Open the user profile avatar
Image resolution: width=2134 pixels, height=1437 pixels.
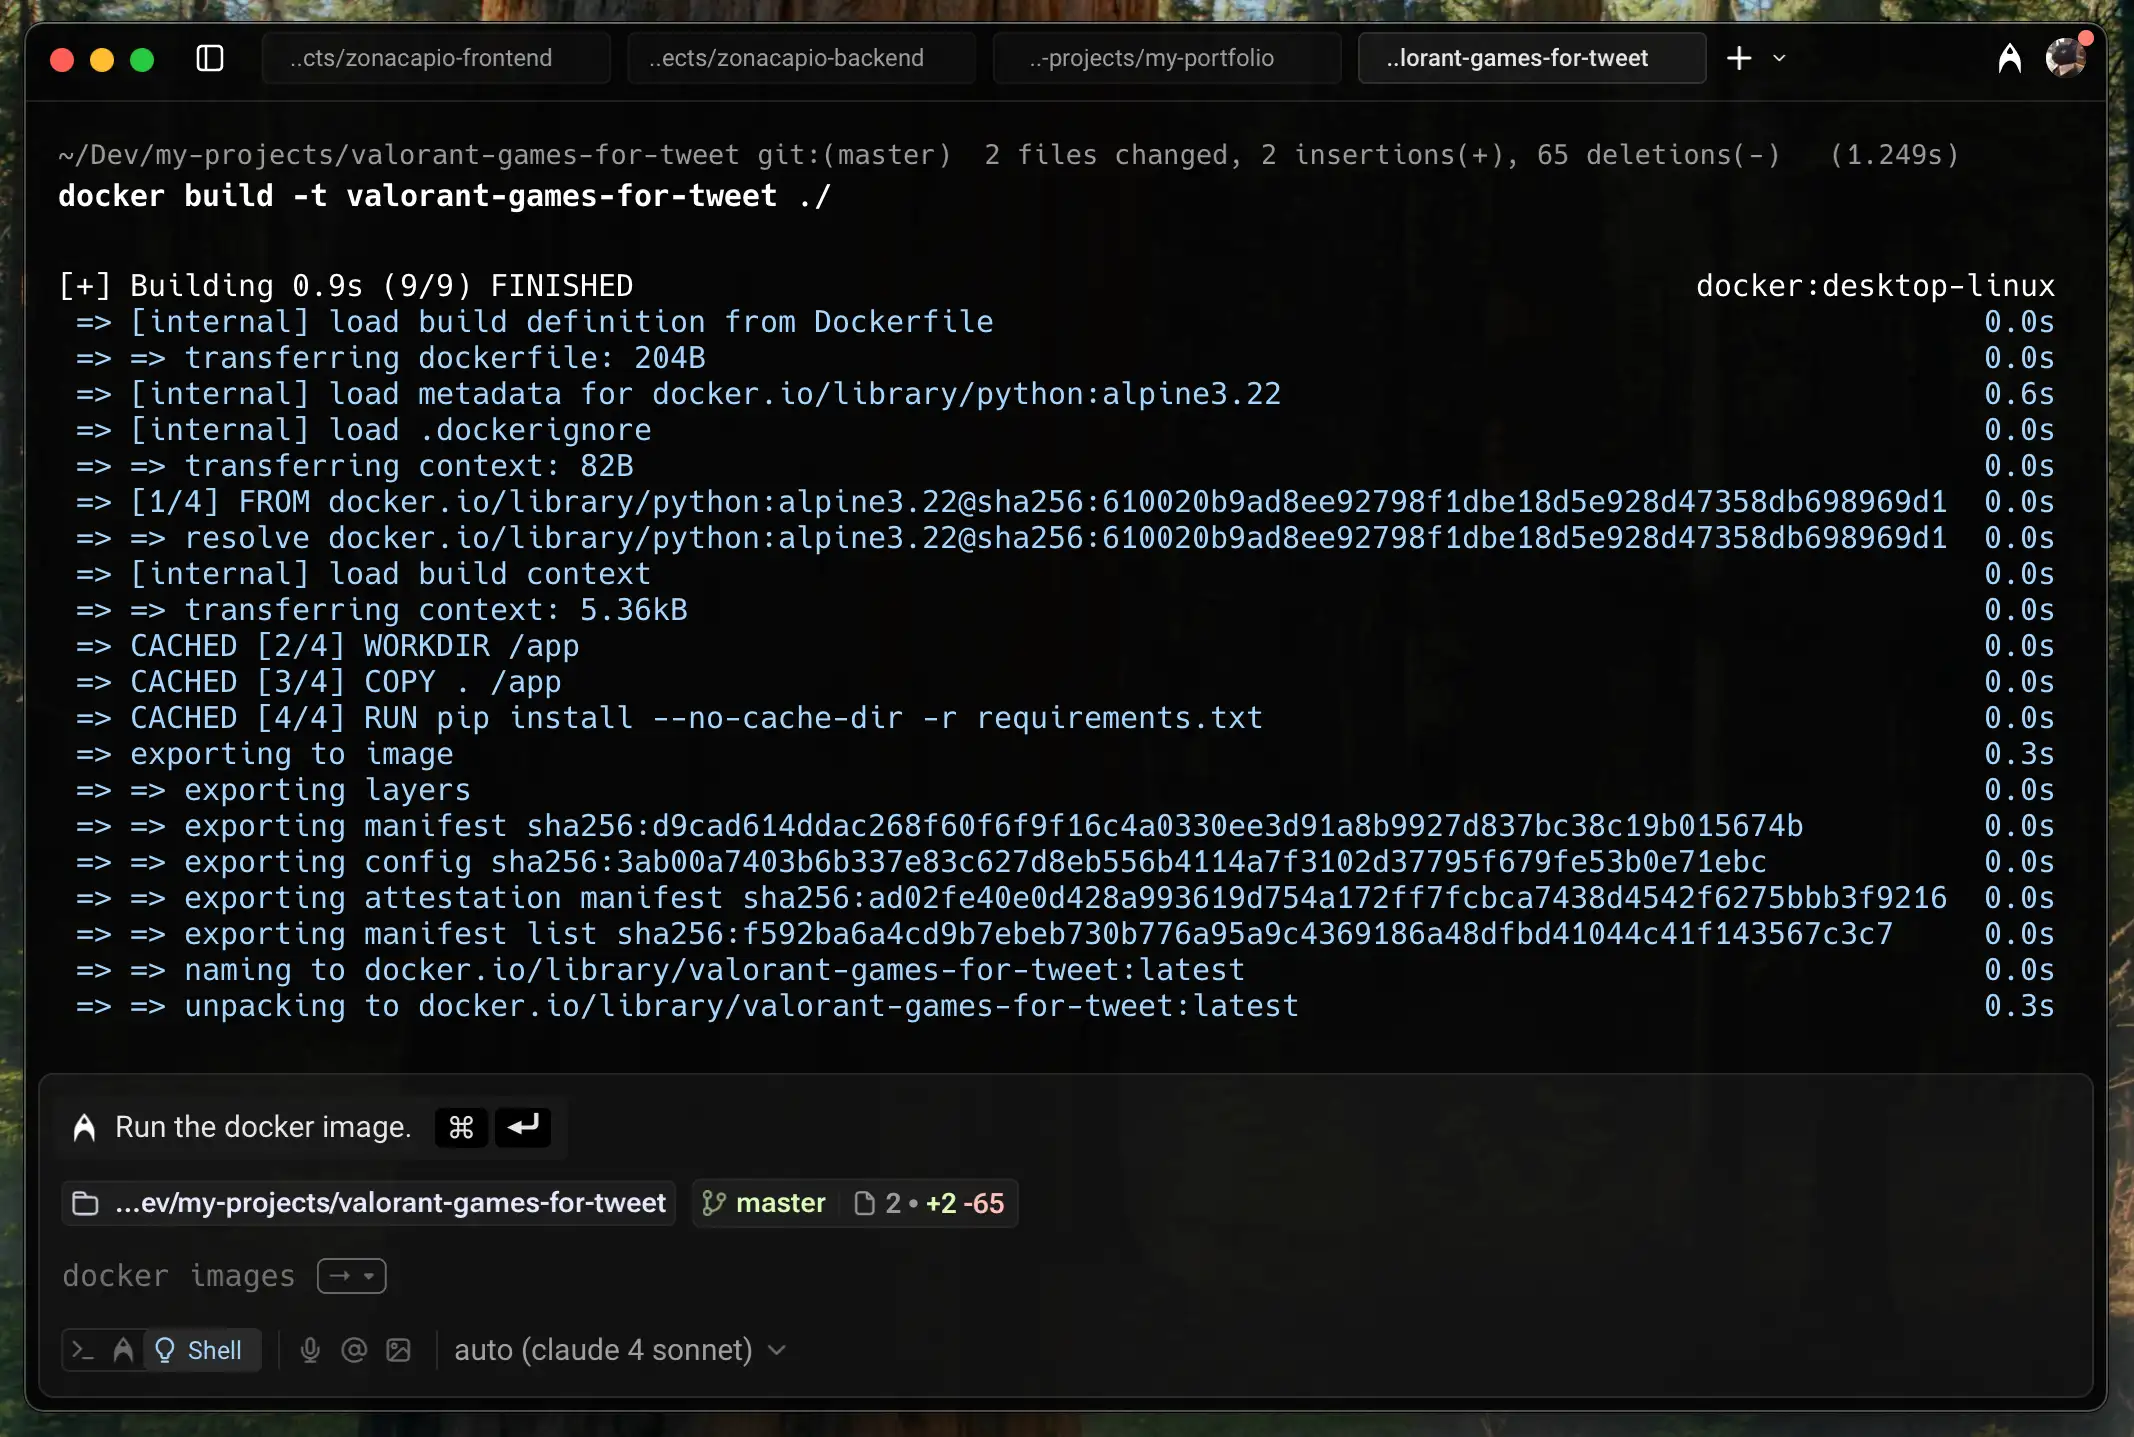coord(2066,57)
